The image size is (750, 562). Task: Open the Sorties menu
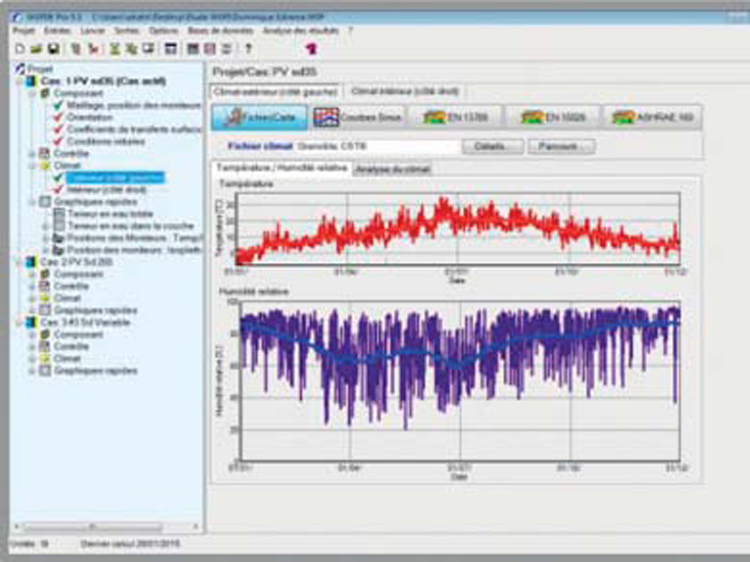point(126,31)
